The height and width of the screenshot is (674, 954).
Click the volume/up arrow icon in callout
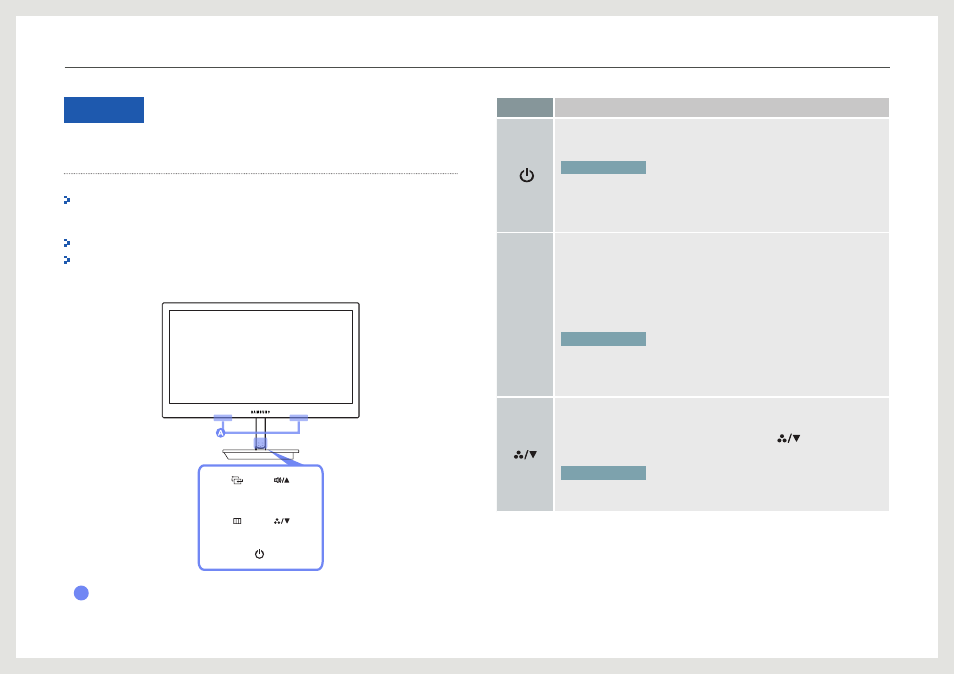pyautogui.click(x=282, y=481)
